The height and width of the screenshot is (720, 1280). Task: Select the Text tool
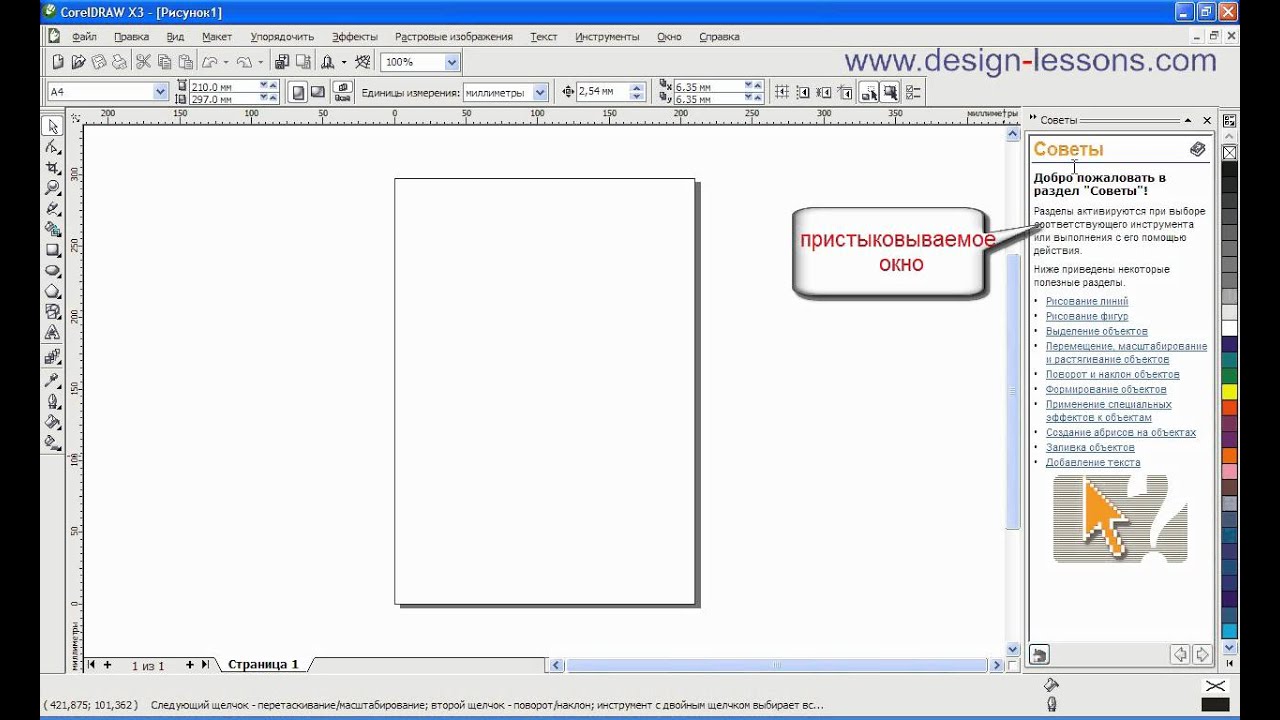coord(52,333)
